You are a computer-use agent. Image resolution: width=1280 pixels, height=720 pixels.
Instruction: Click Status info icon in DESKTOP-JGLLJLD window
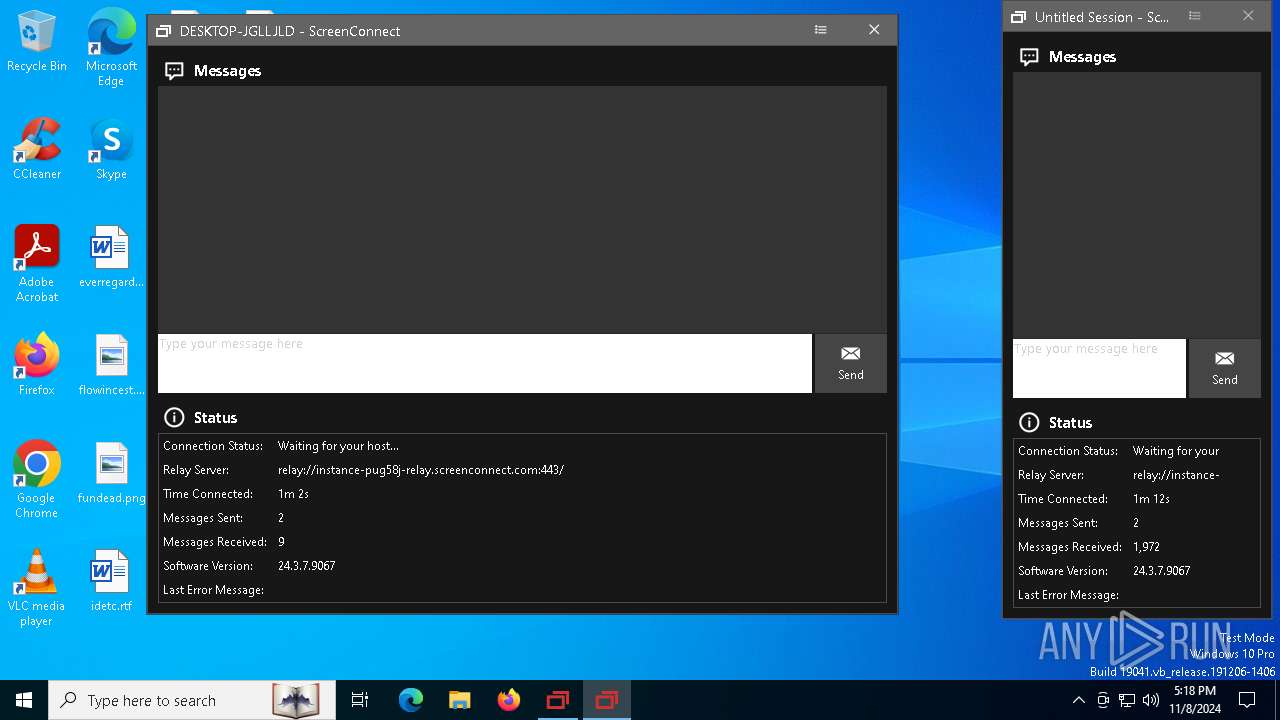[x=174, y=417]
